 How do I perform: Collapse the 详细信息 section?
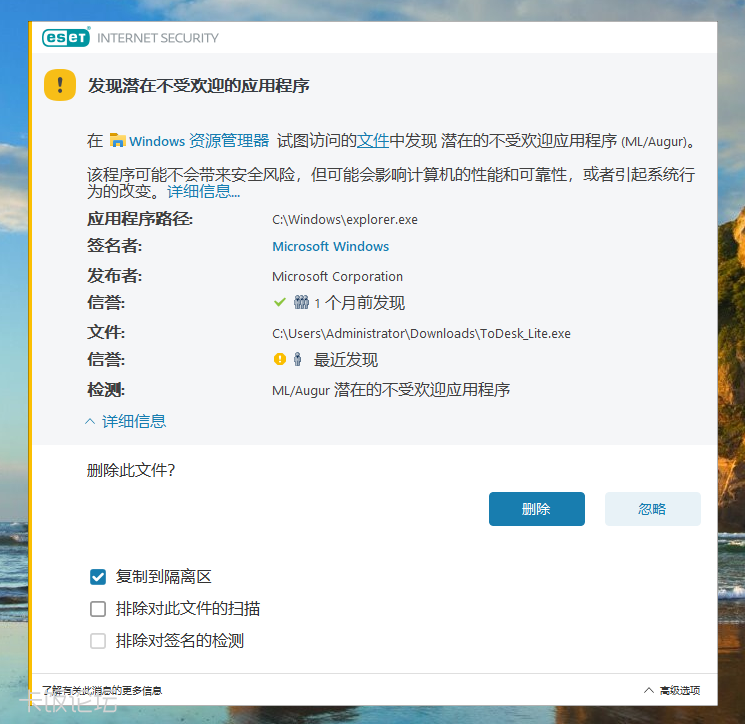(x=125, y=421)
